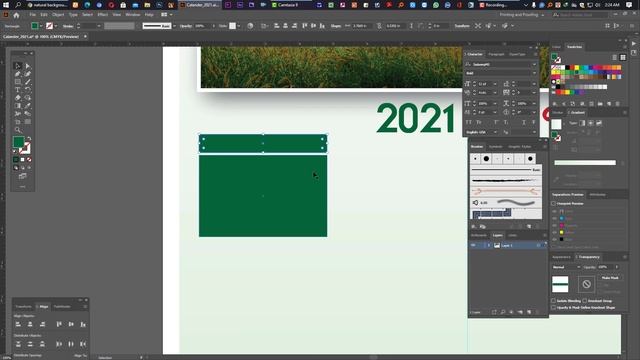The image size is (640, 360).
Task: Choose the Linear Gradient type
Action: pyautogui.click(x=582, y=123)
